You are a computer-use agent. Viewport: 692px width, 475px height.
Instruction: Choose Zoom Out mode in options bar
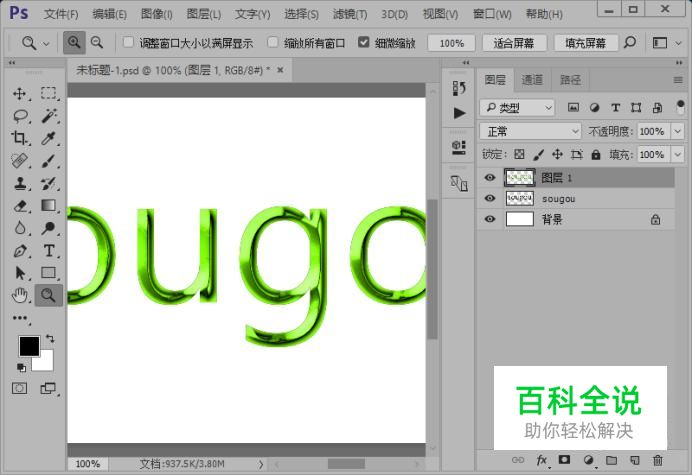tap(97, 43)
